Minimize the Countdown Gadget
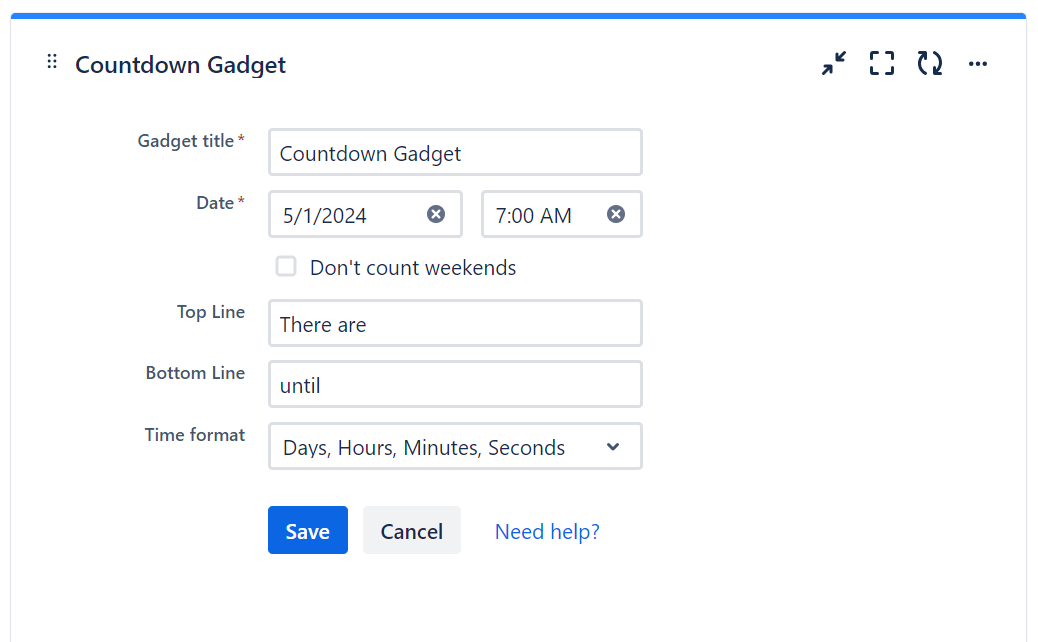Viewport: 1038px width, 642px height. click(x=833, y=65)
